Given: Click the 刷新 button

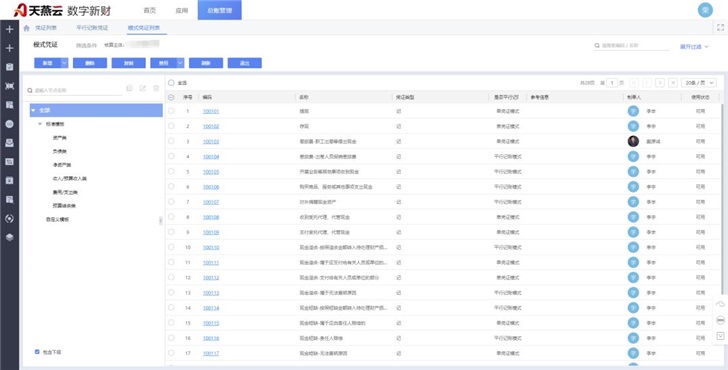Looking at the screenshot, I should pyautogui.click(x=206, y=63).
